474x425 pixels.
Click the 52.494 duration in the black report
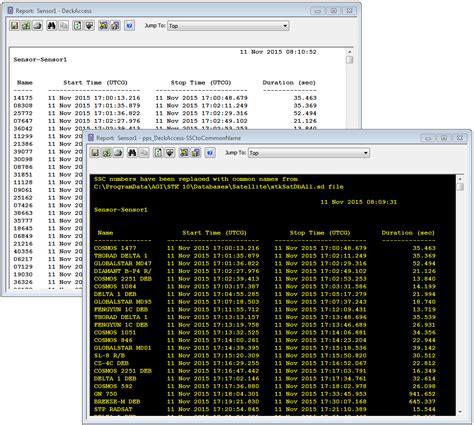[x=424, y=263]
